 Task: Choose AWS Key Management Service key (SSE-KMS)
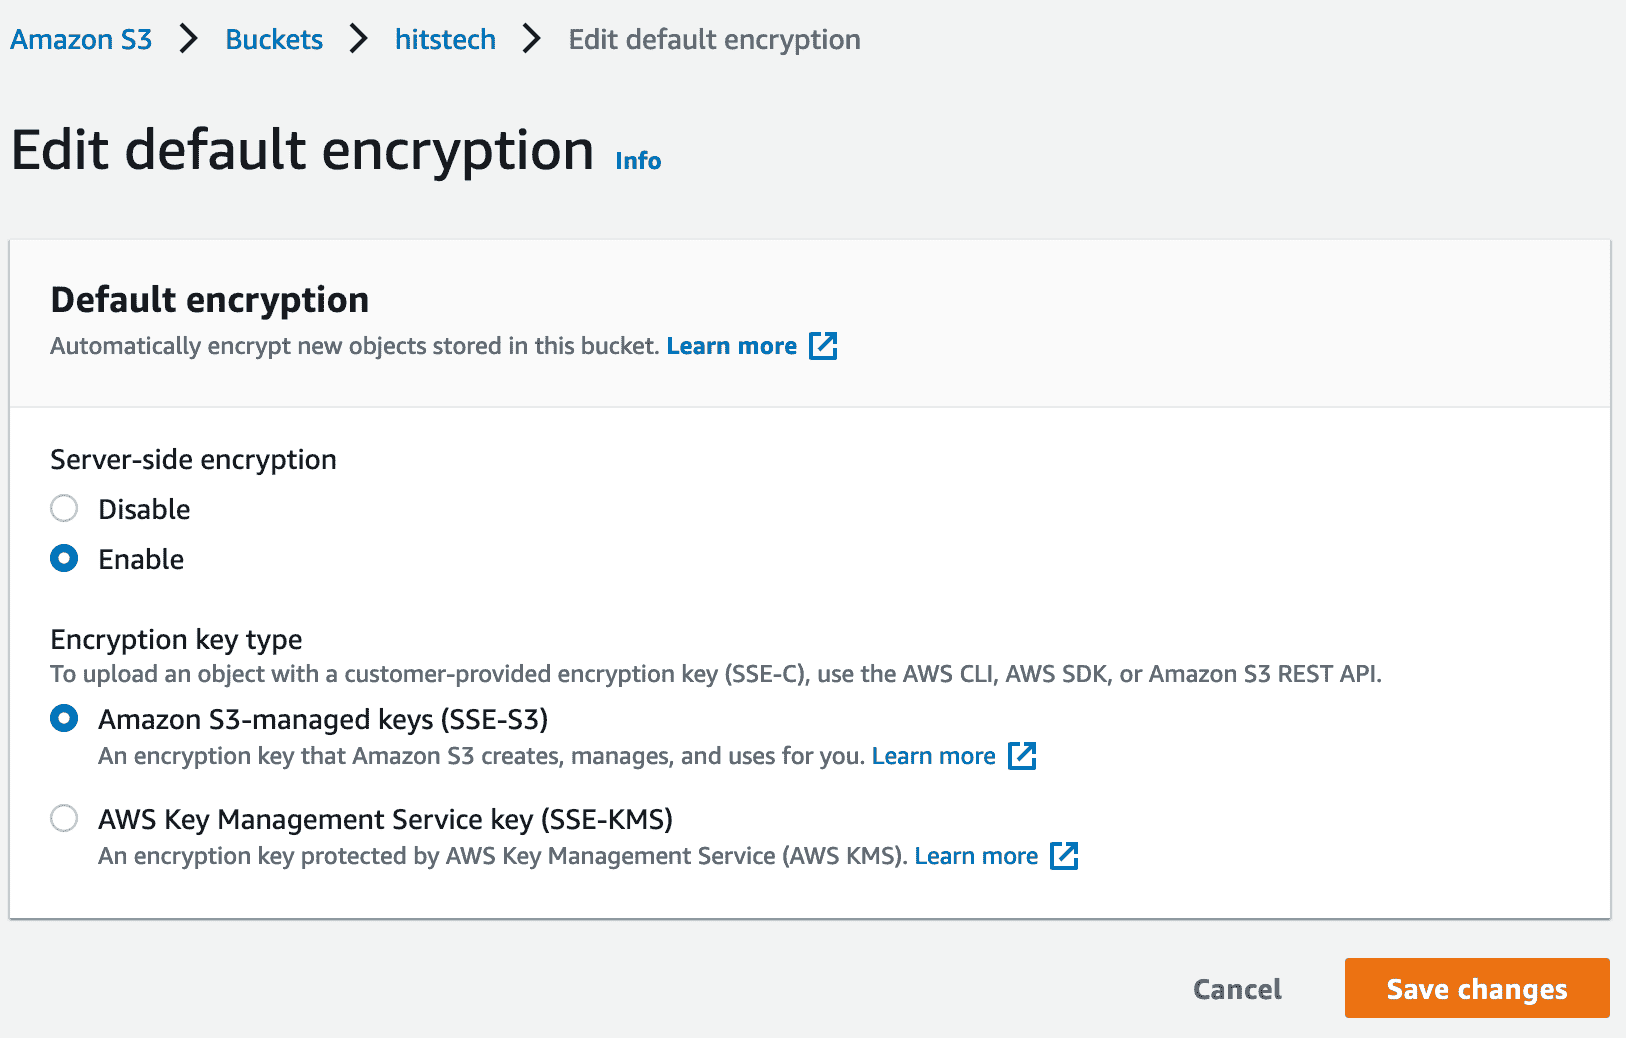[x=64, y=819]
